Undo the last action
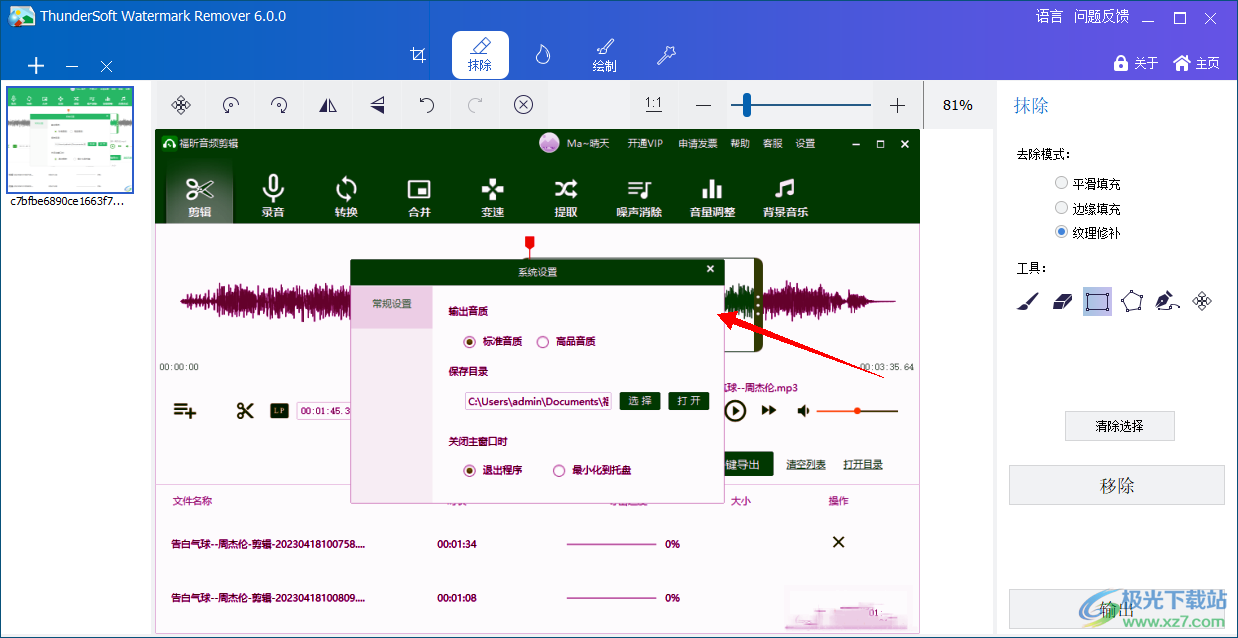This screenshot has width=1238, height=638. pos(426,105)
